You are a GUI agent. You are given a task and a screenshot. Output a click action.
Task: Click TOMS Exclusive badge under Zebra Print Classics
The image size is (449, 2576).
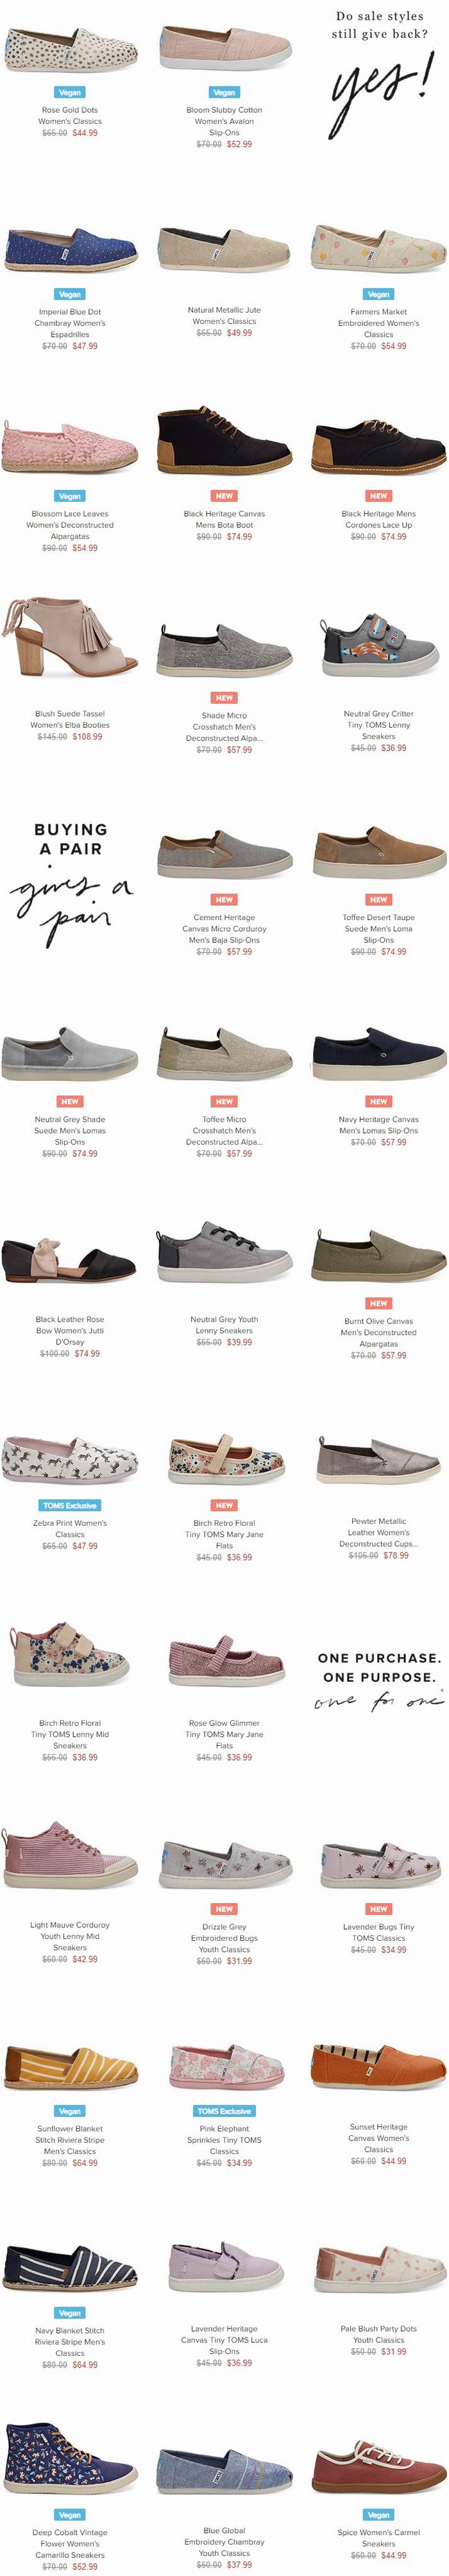[x=70, y=1505]
